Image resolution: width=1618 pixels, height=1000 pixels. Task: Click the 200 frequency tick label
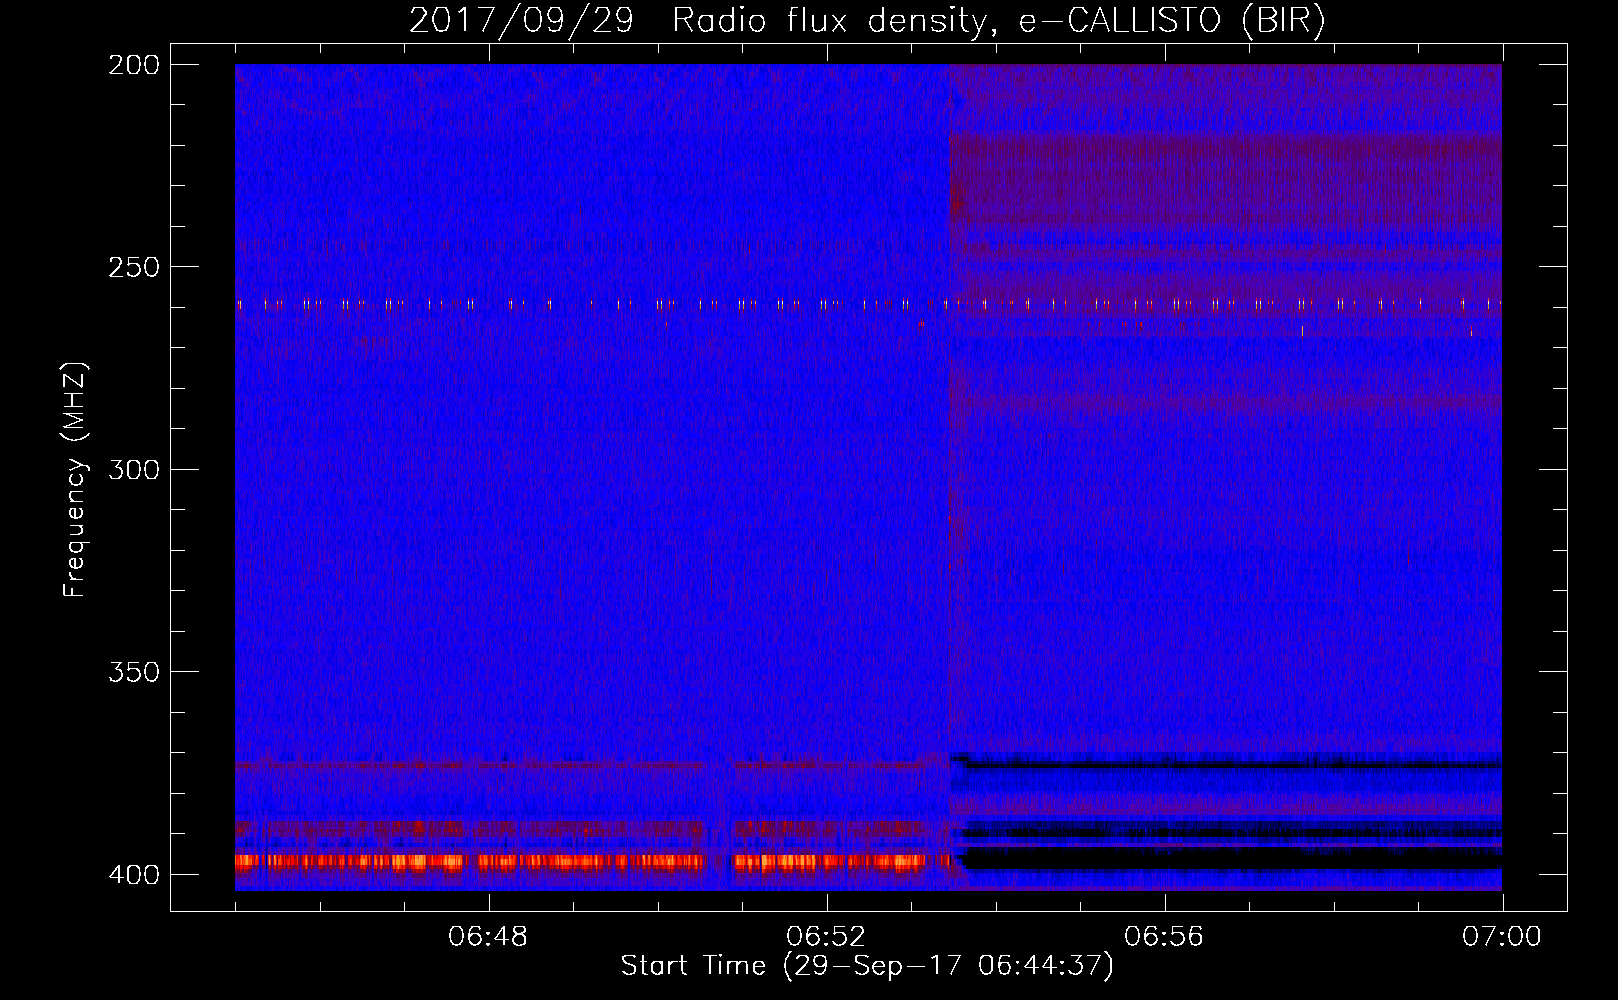[134, 65]
